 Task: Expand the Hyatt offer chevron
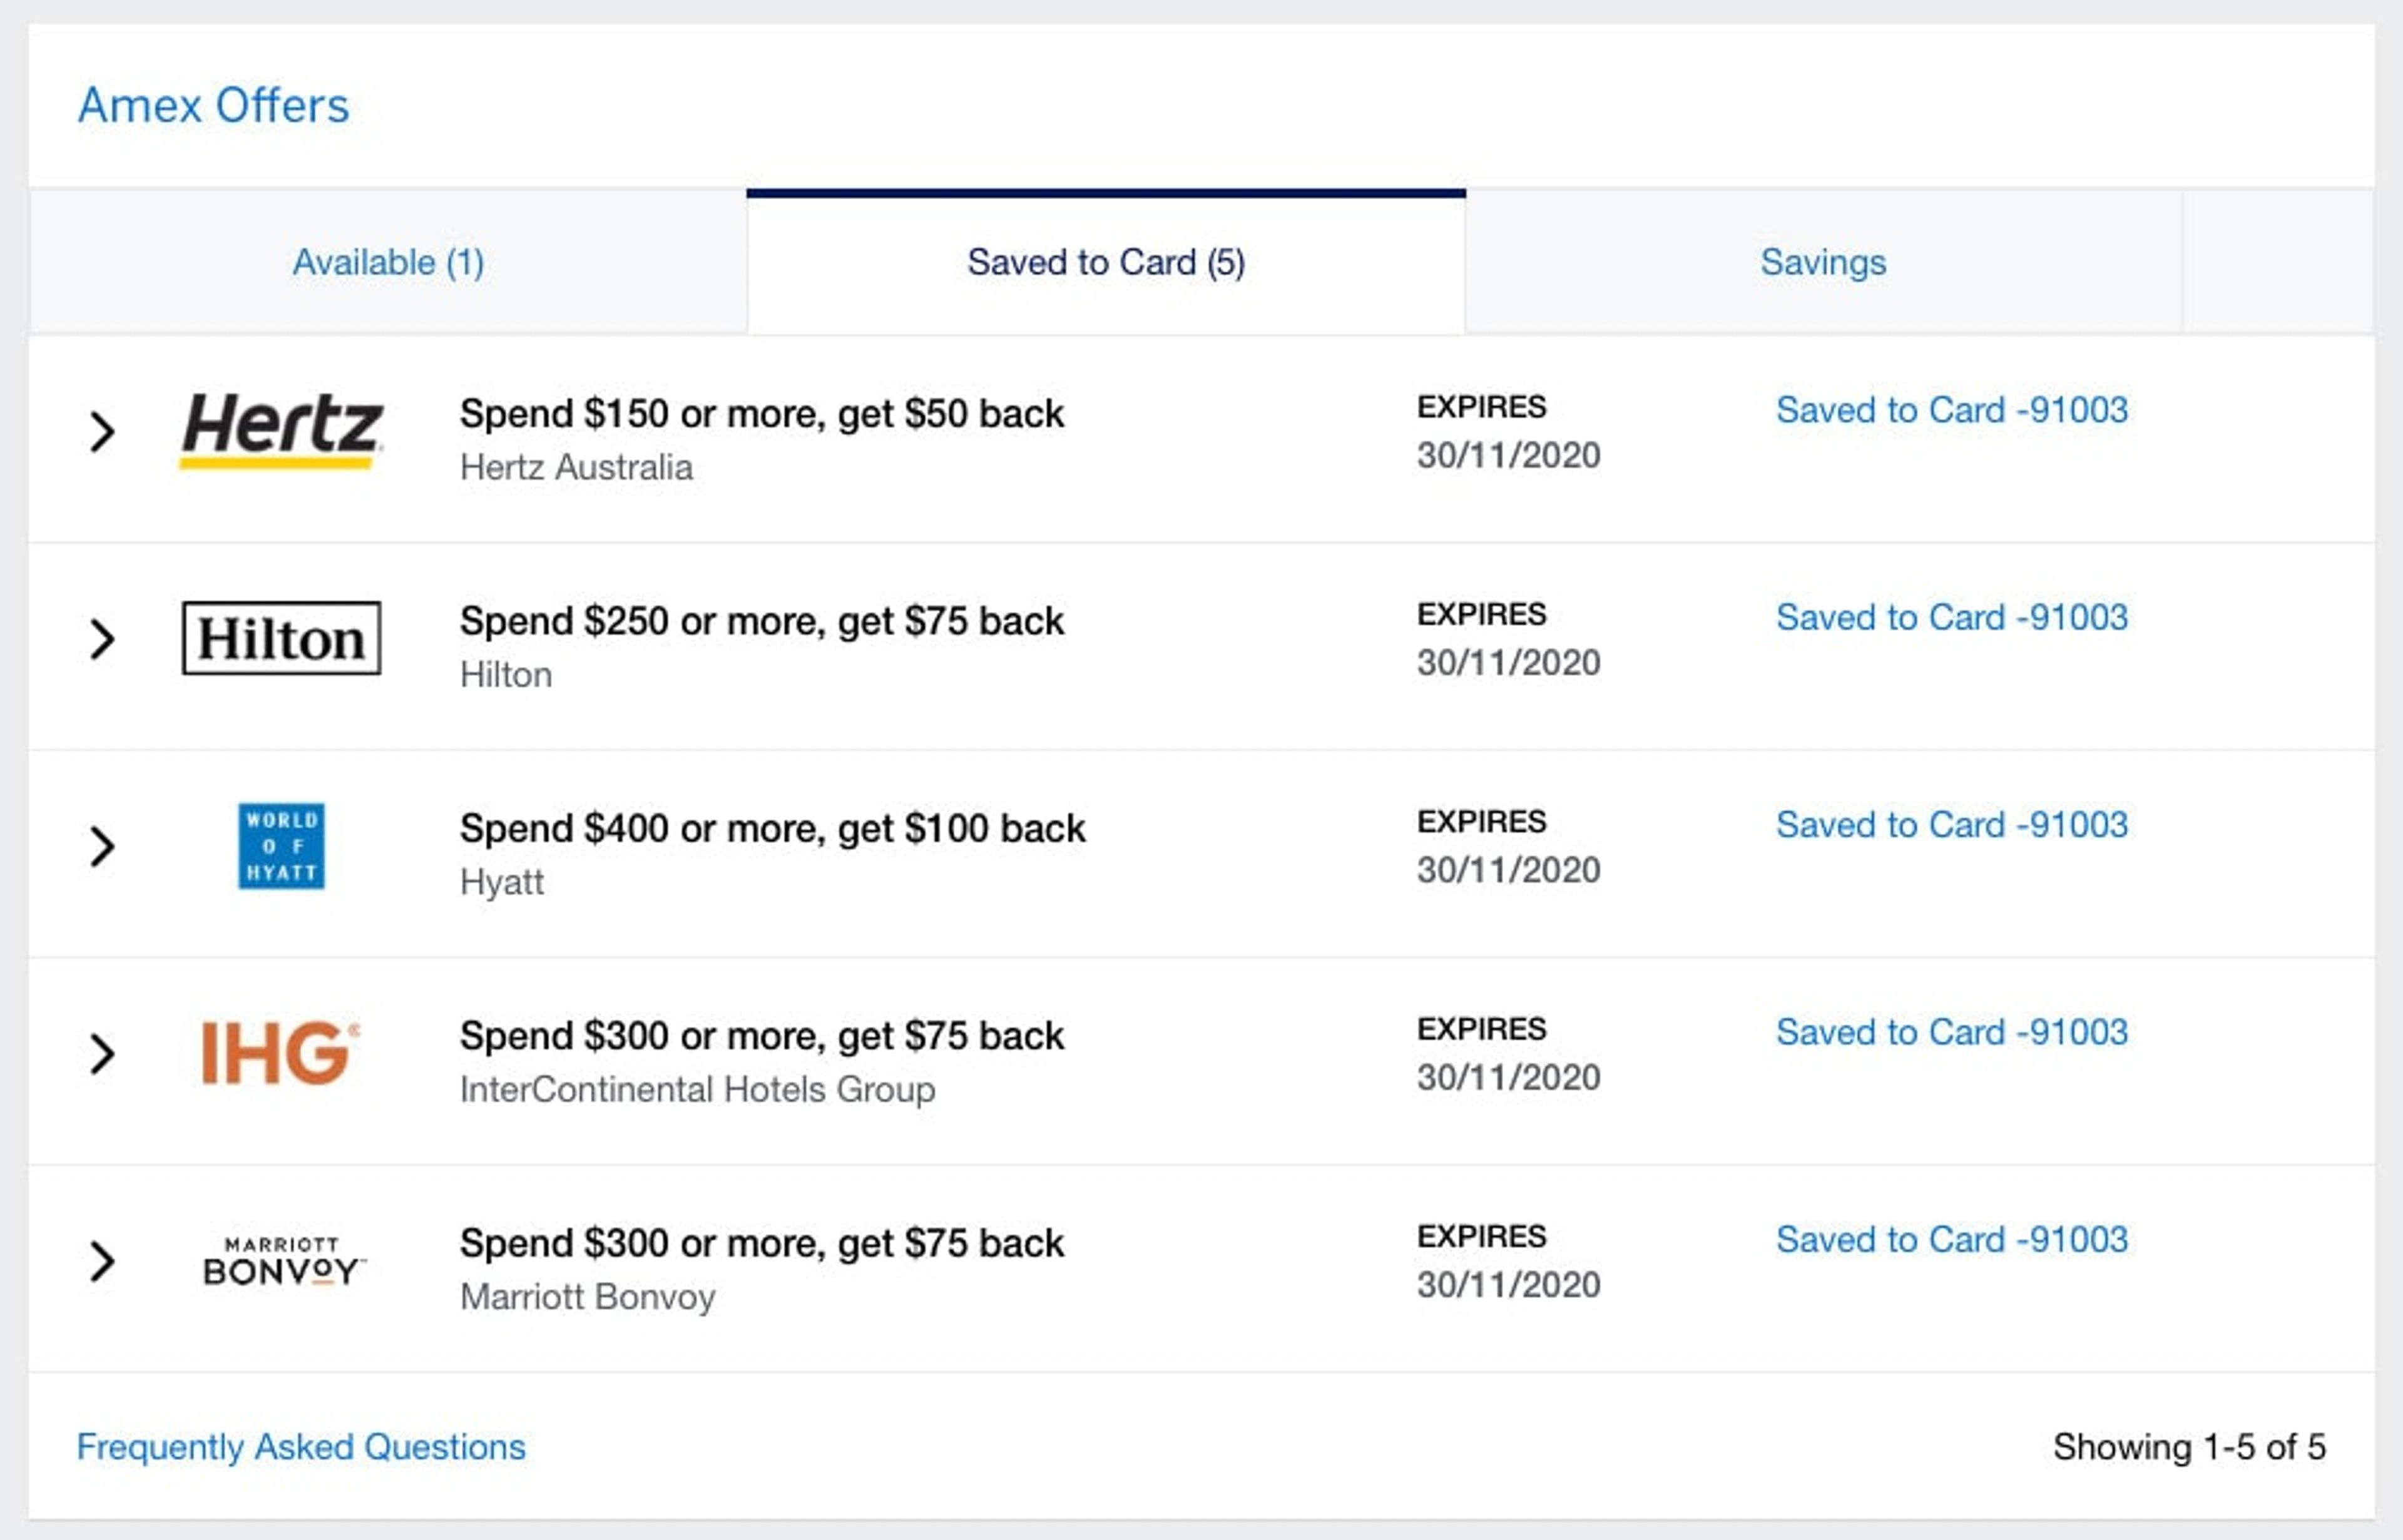click(102, 846)
